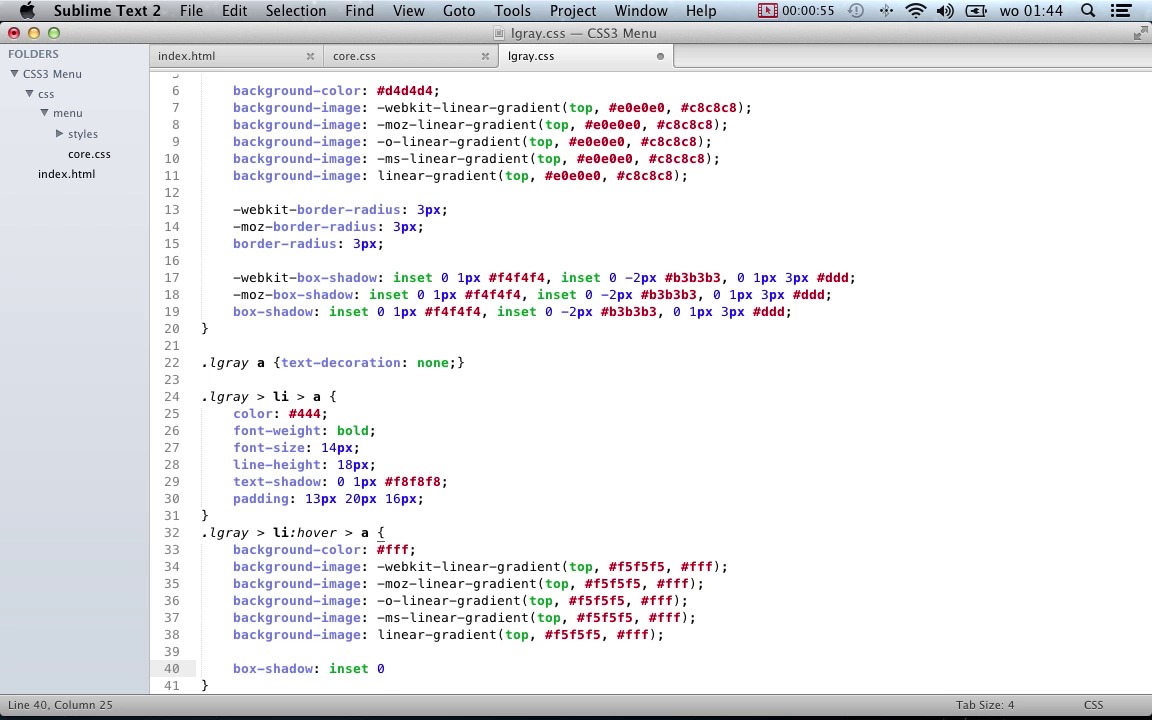Open the Goto menu
The width and height of the screenshot is (1152, 720).
point(458,10)
